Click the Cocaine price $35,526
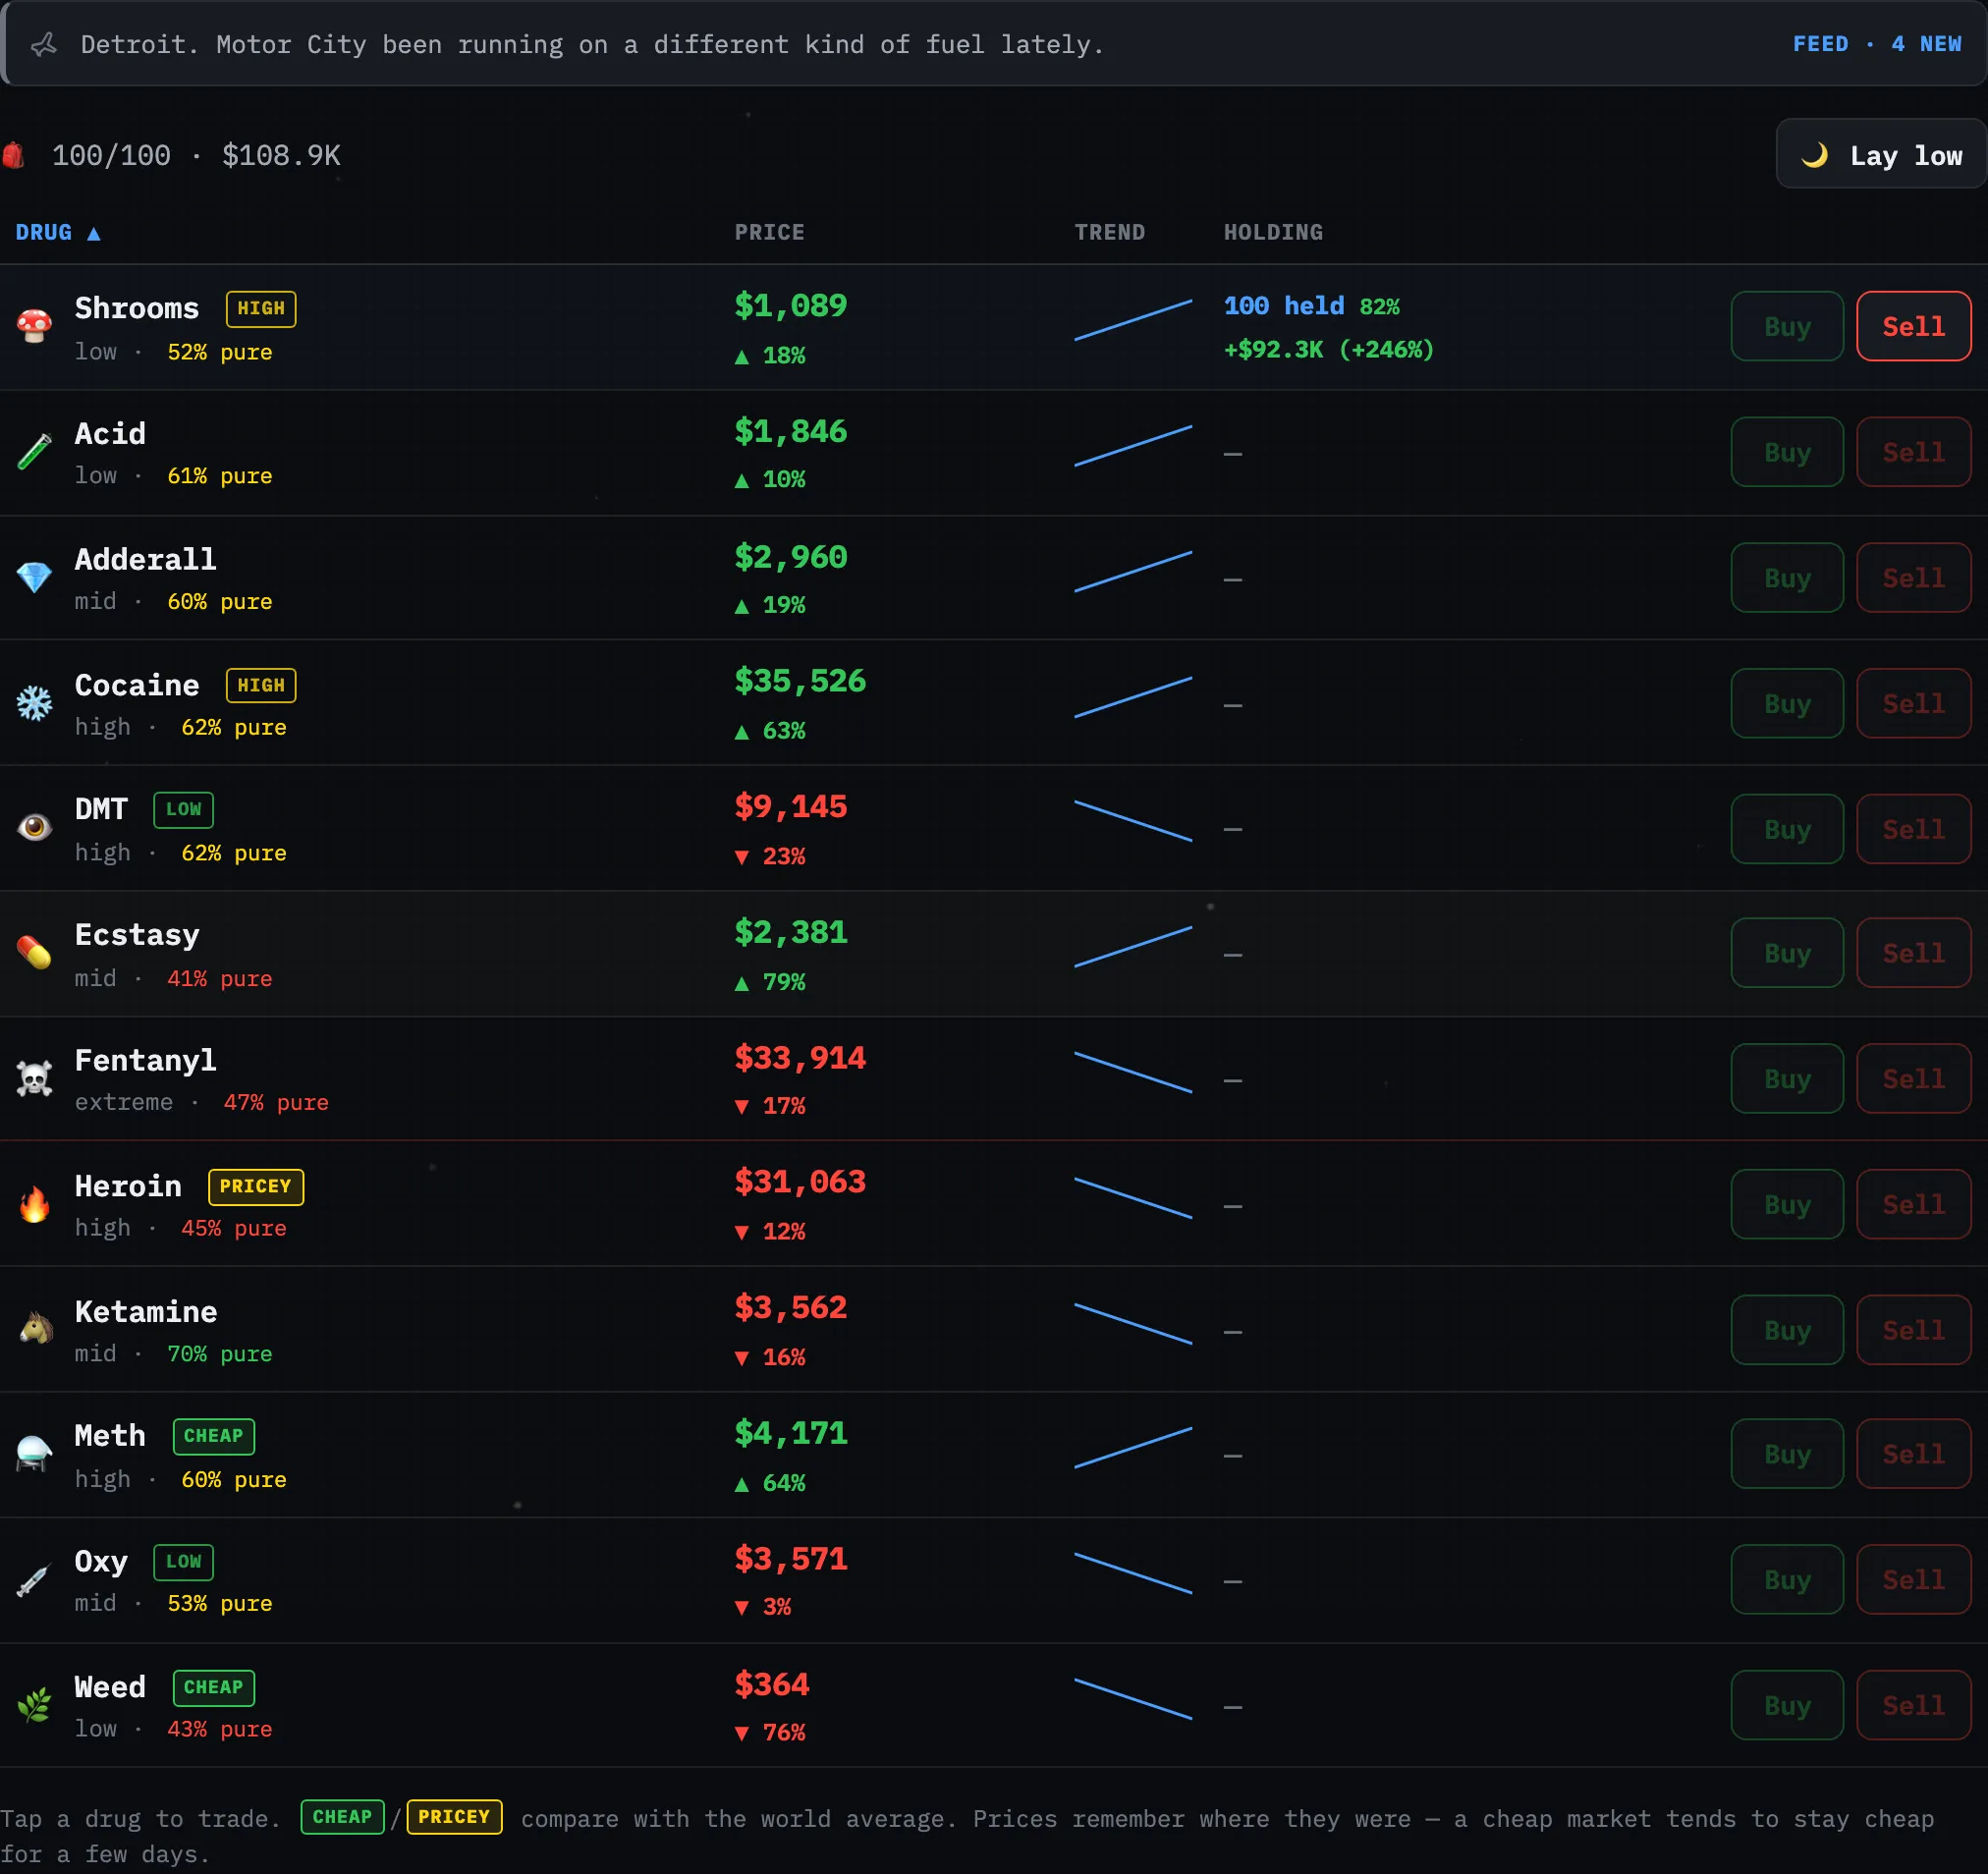This screenshot has width=1988, height=1874. [800, 682]
